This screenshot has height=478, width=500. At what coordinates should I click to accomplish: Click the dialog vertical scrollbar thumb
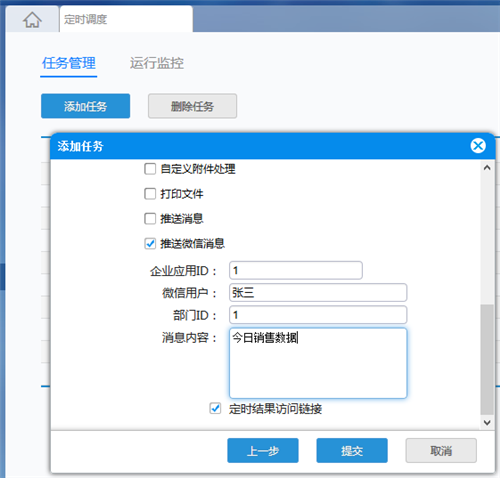[x=487, y=359]
